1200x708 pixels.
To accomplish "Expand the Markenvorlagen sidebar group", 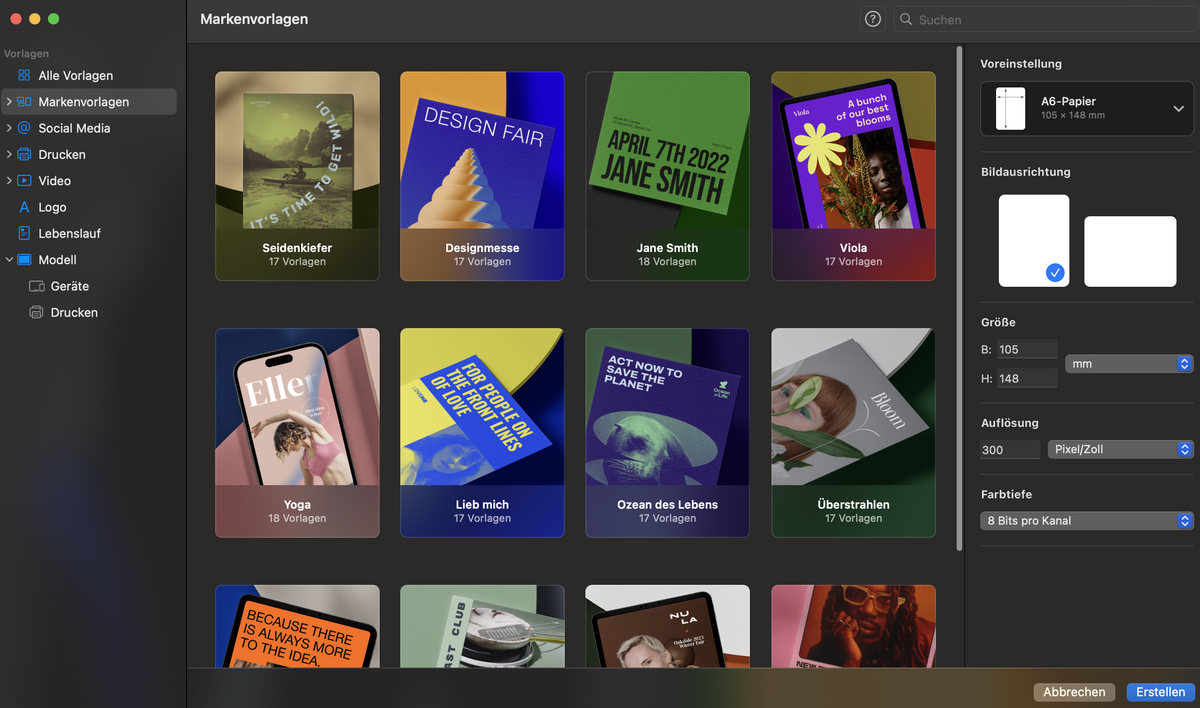I will [x=9, y=102].
